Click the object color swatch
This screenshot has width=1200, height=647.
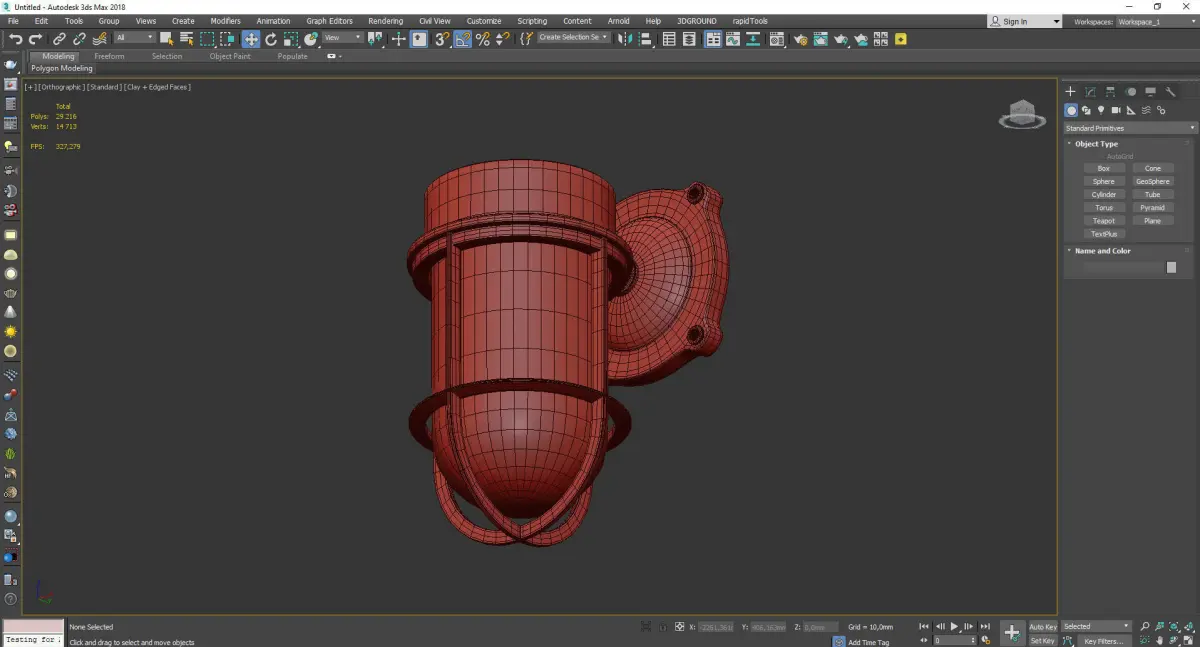tap(1171, 267)
